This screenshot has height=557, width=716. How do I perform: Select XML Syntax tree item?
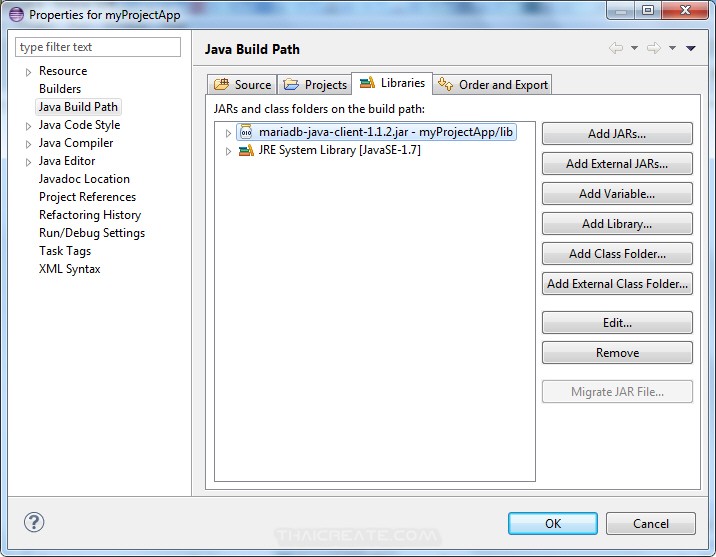(x=69, y=269)
